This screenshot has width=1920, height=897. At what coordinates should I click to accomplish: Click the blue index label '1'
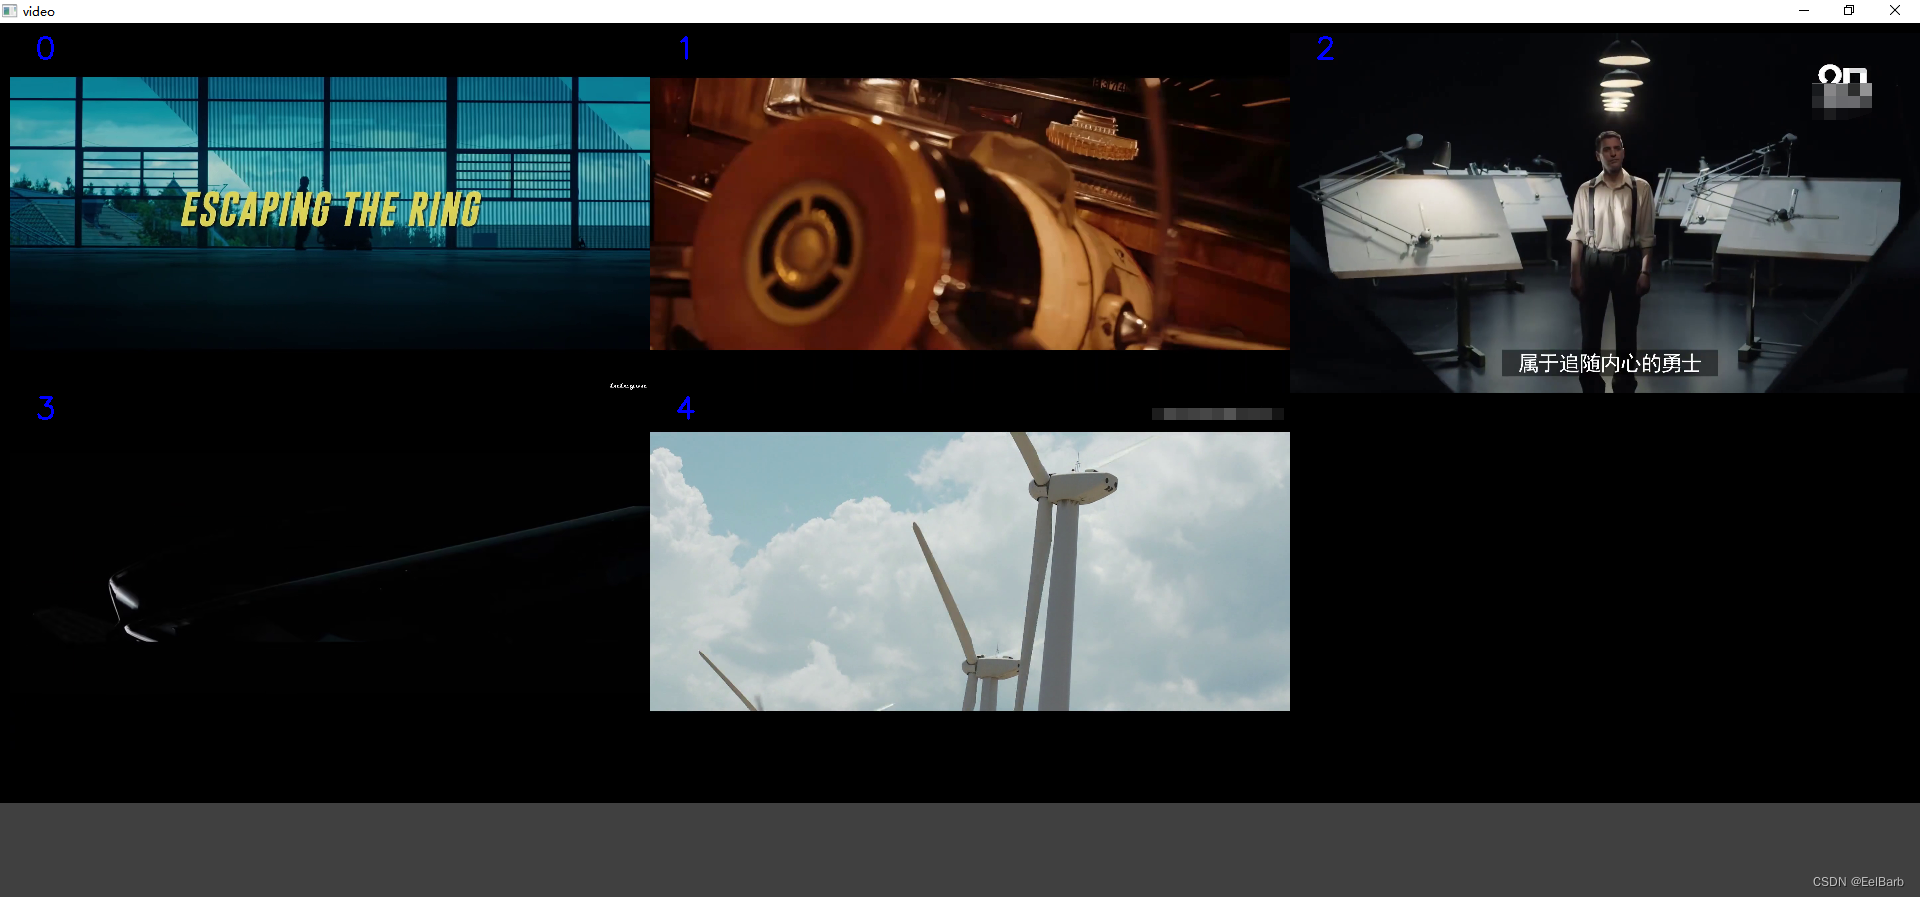pos(685,48)
